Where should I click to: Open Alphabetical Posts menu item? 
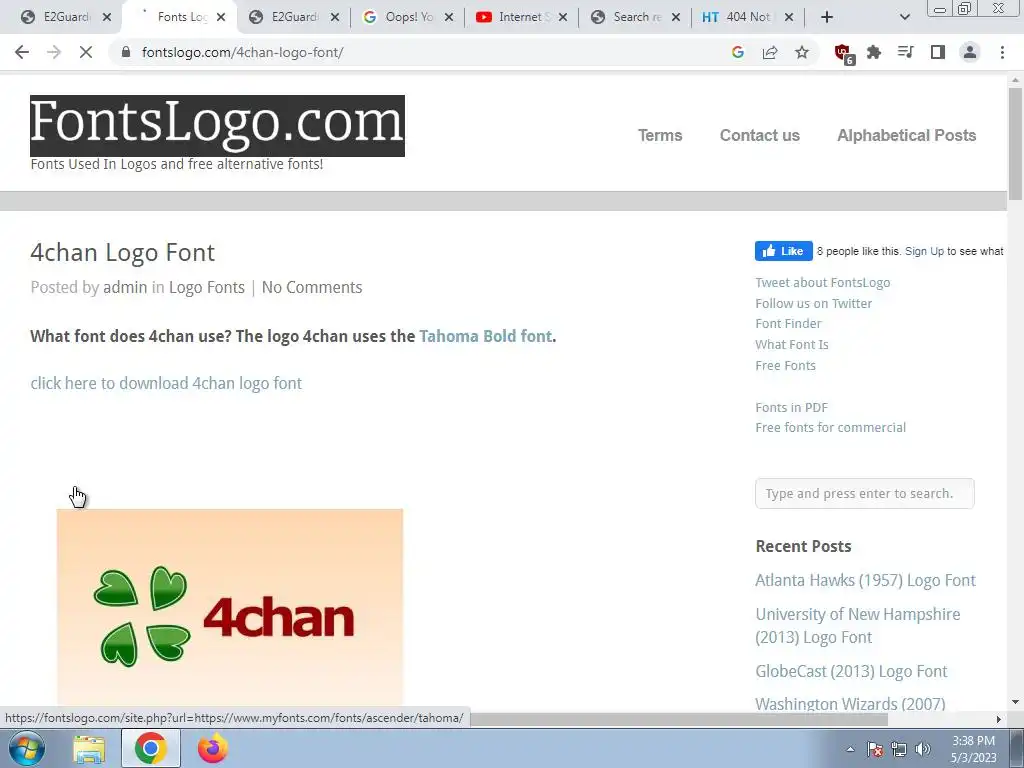(x=906, y=135)
